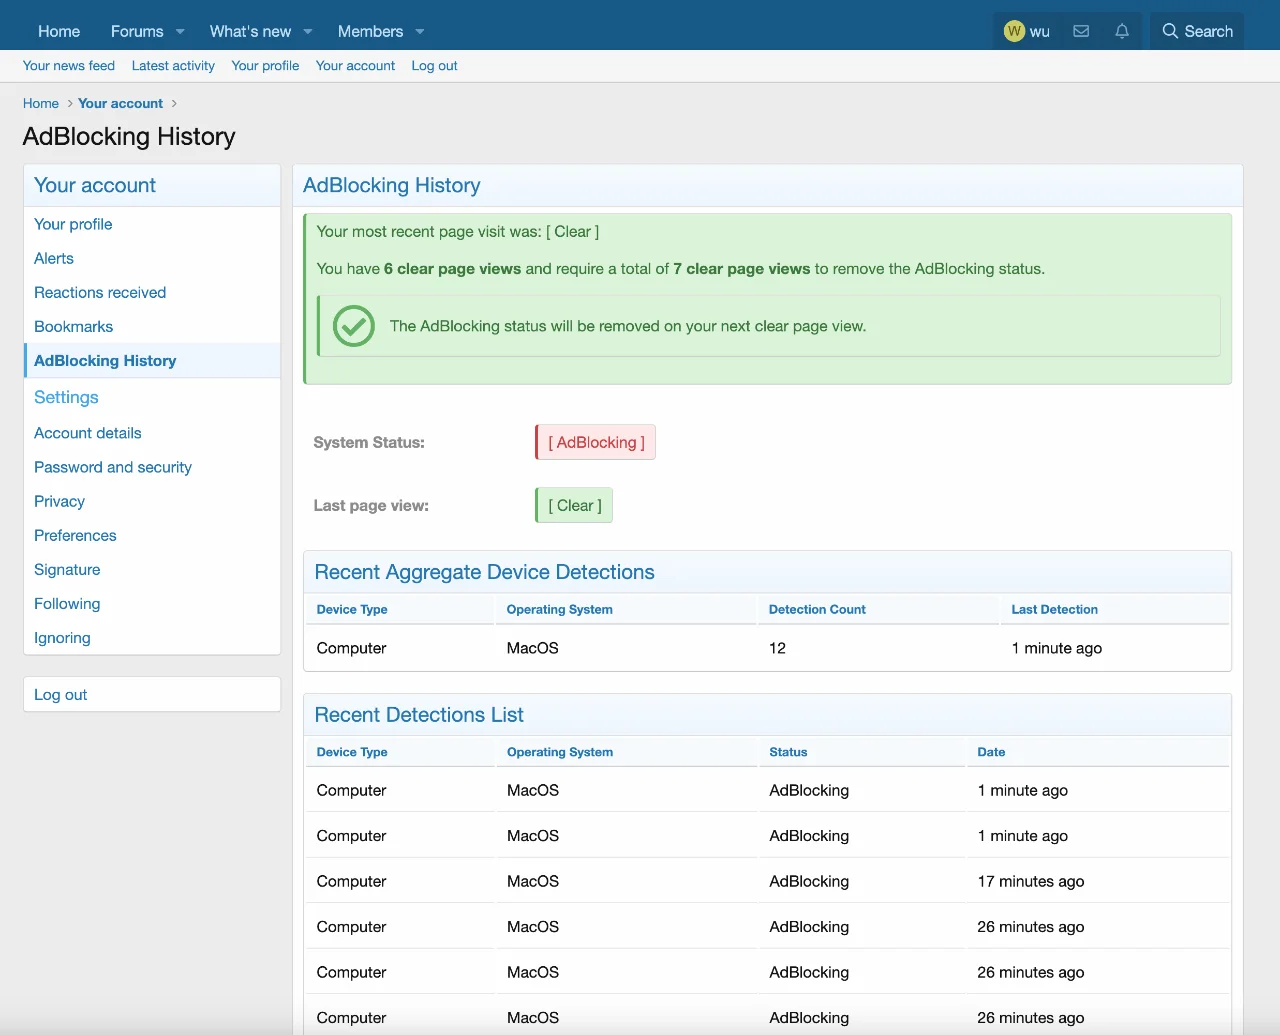Click the wu user avatar

[x=1014, y=31]
